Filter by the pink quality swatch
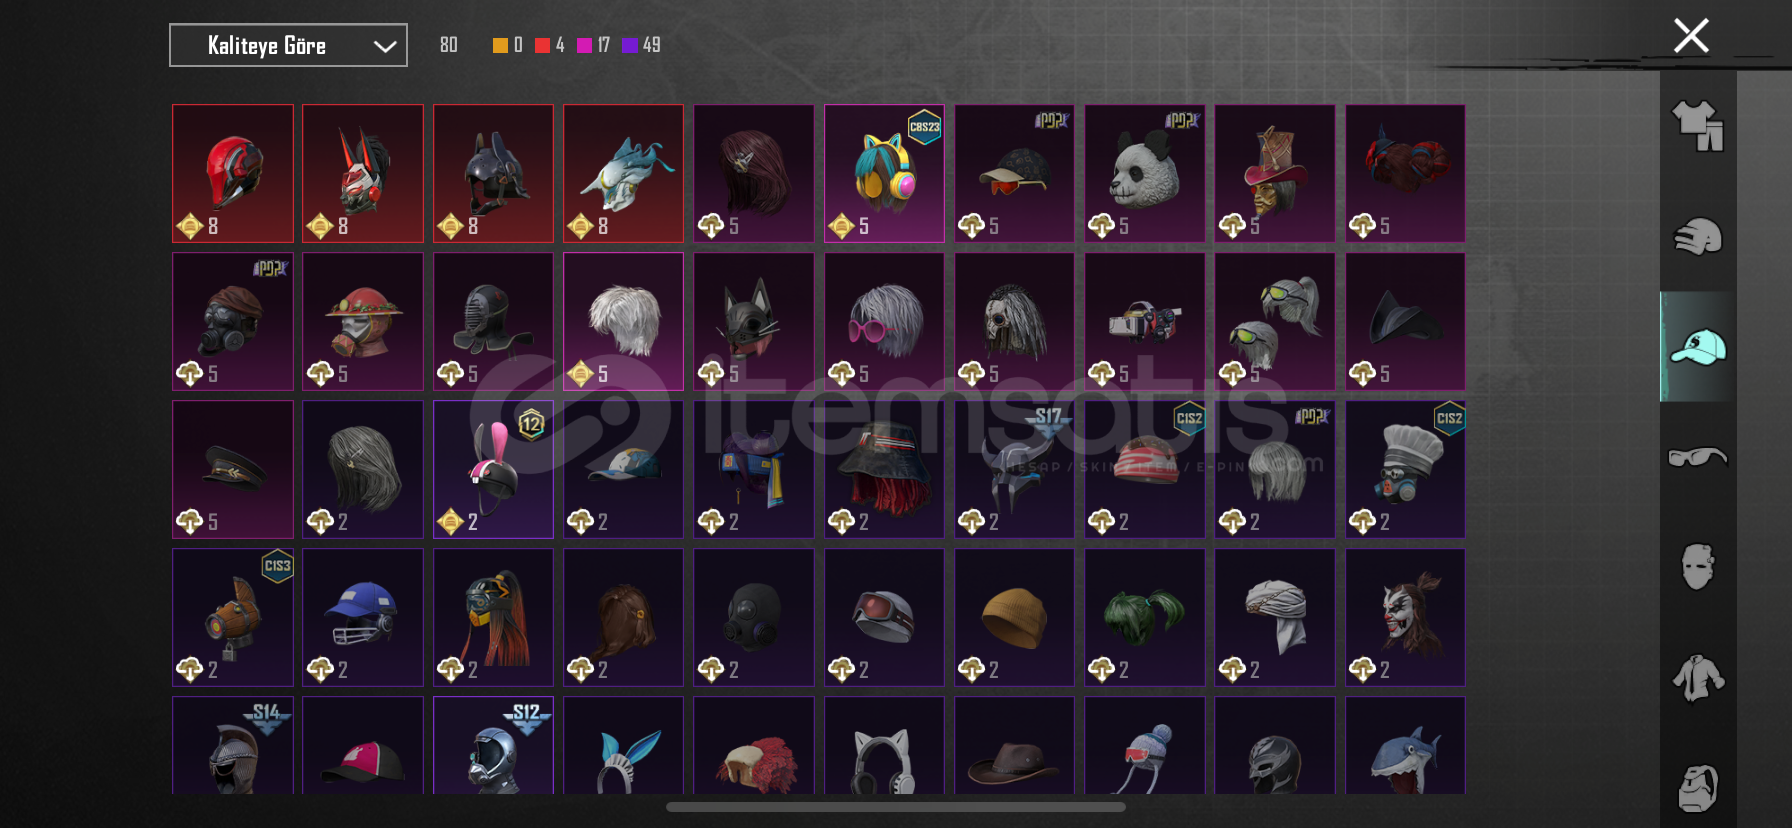 (584, 45)
